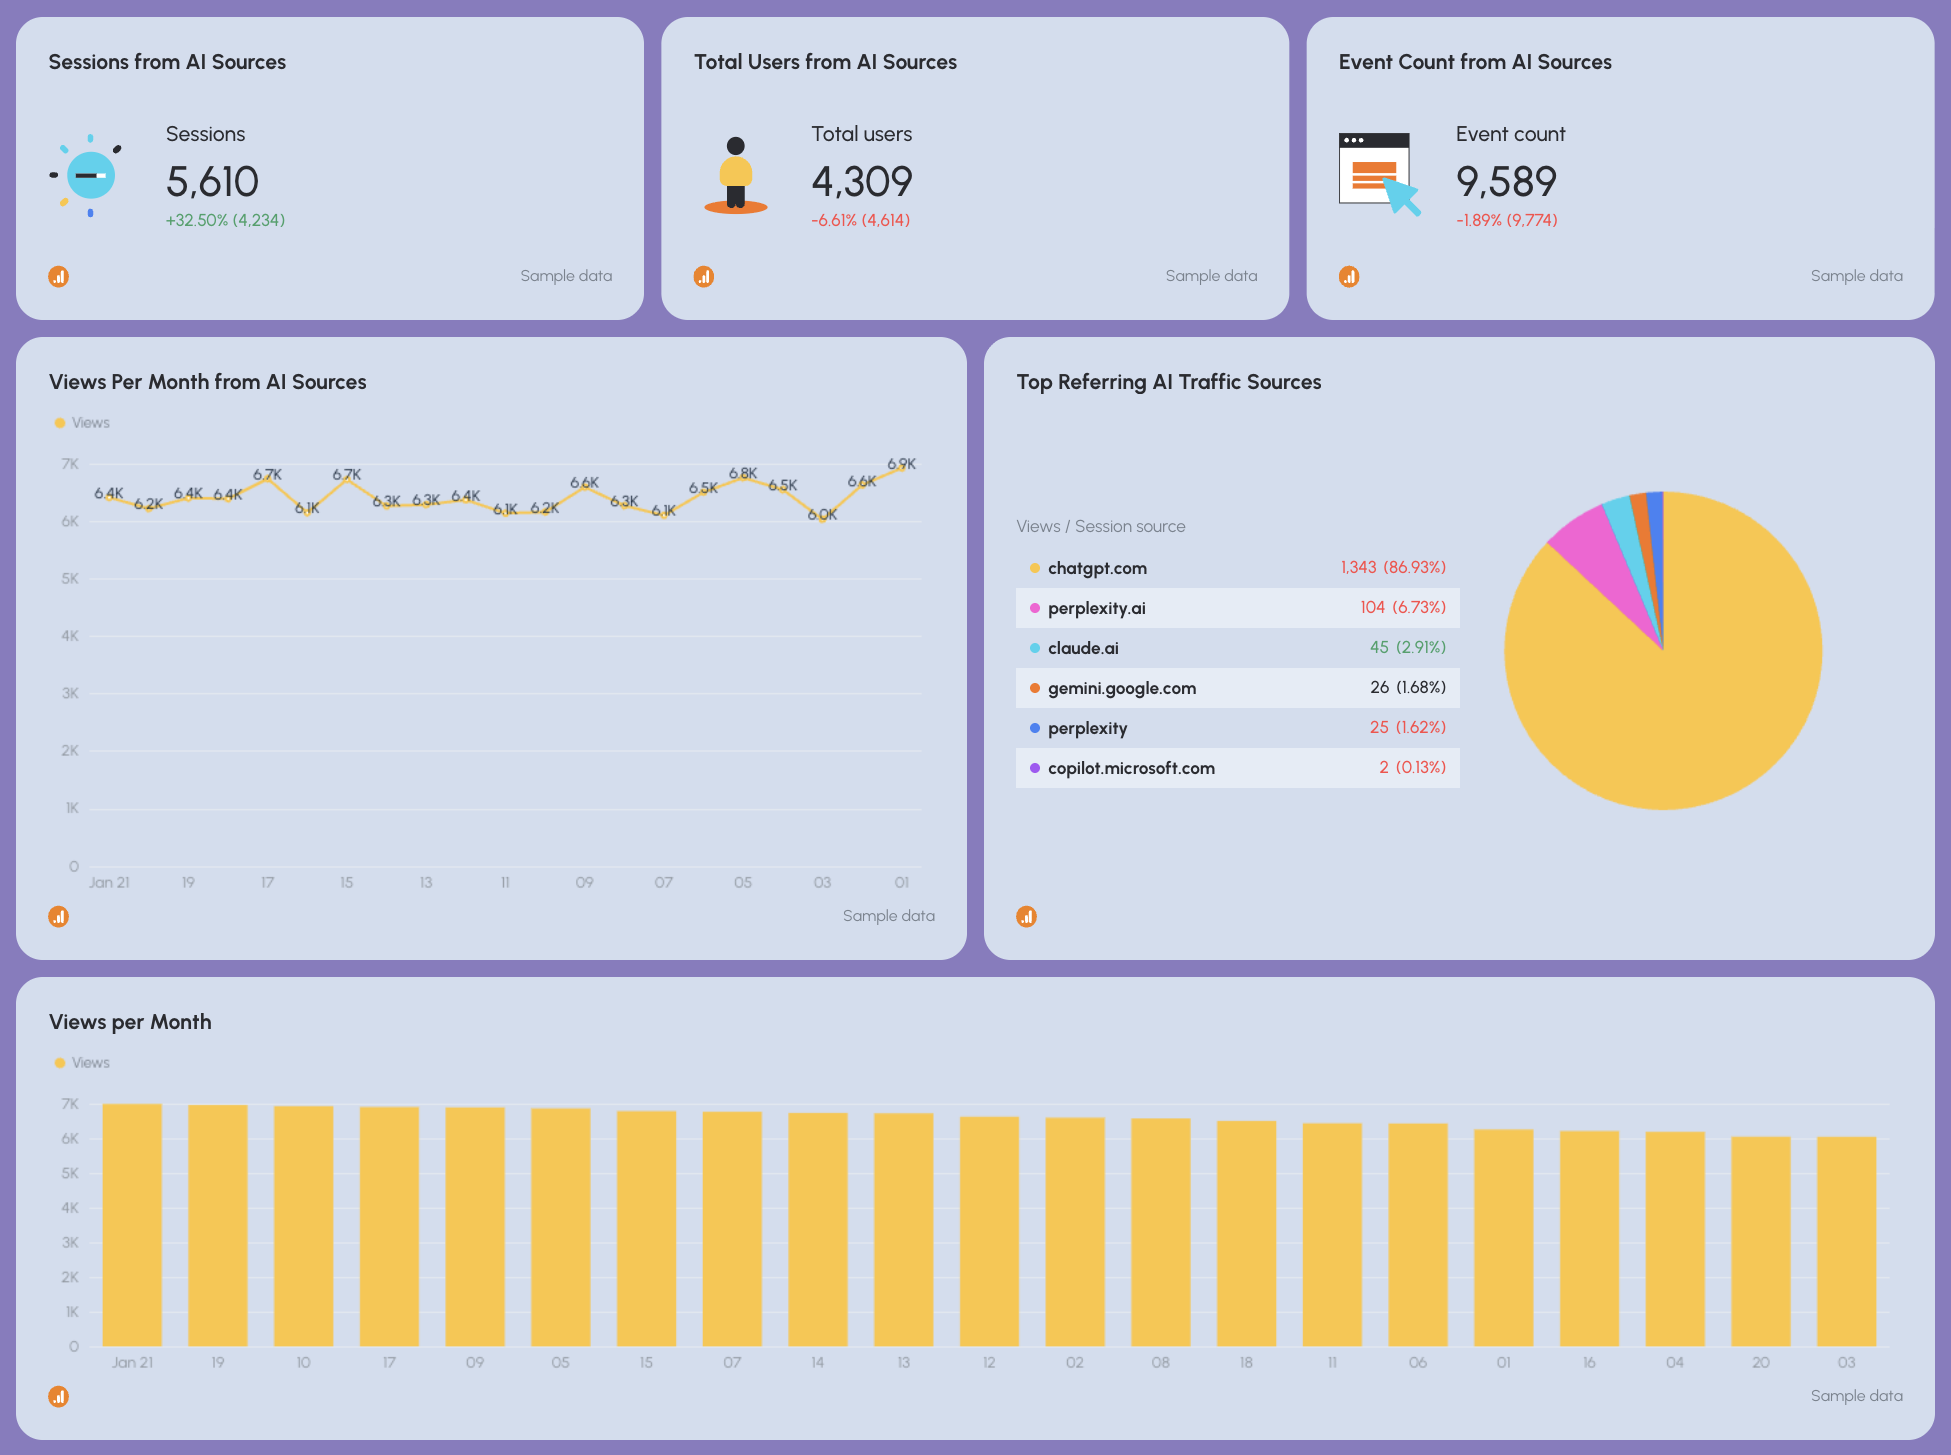Toggle the chatgpt.com legend dot
The width and height of the screenshot is (1951, 1455).
(1033, 568)
